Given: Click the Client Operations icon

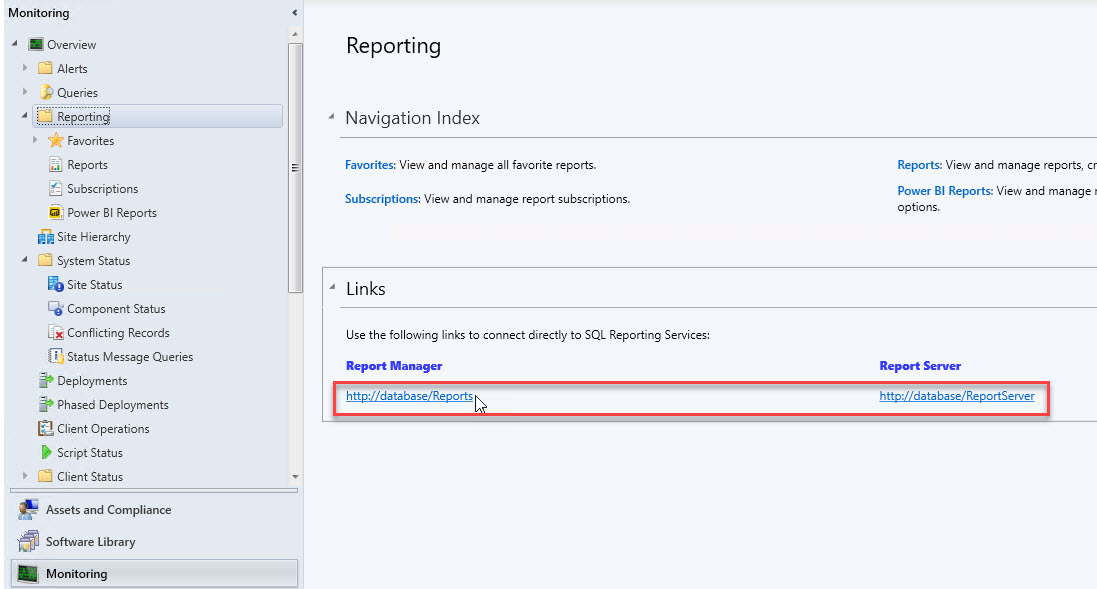Looking at the screenshot, I should tap(46, 429).
